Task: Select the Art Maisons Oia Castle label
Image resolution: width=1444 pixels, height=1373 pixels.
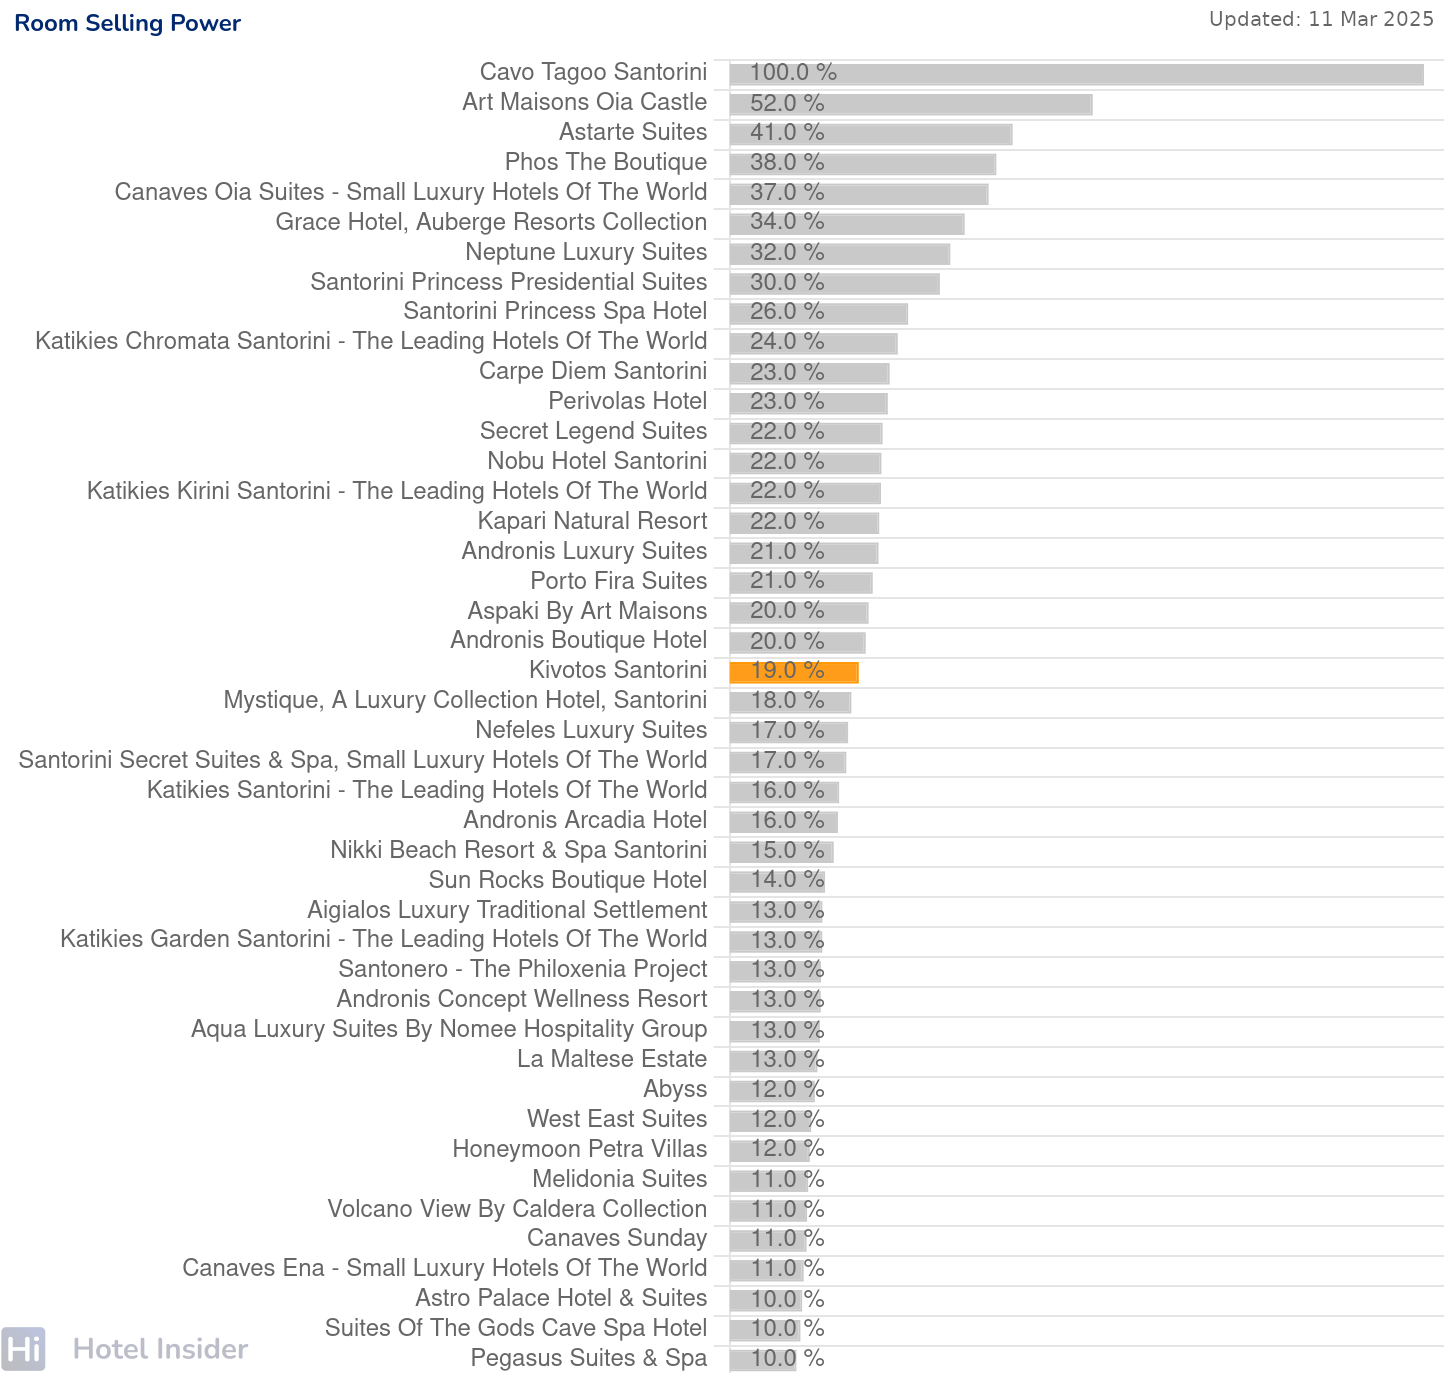Action: [584, 102]
